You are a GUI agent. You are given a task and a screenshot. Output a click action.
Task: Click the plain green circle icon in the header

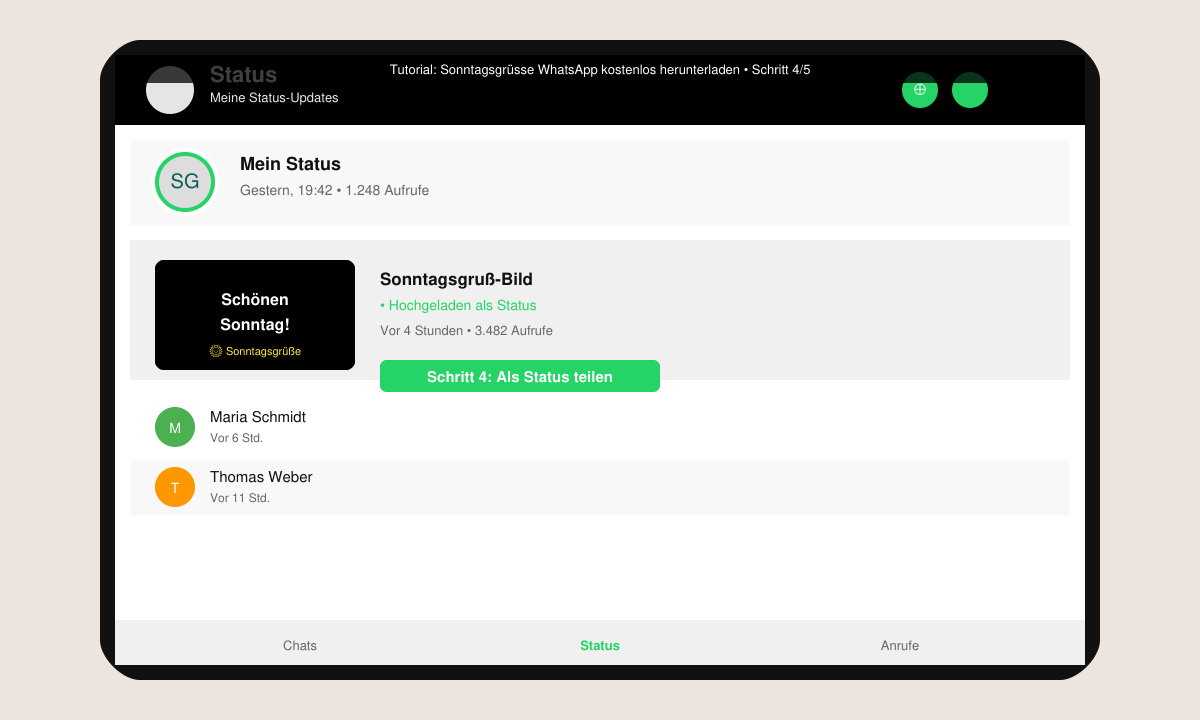pyautogui.click(x=970, y=90)
